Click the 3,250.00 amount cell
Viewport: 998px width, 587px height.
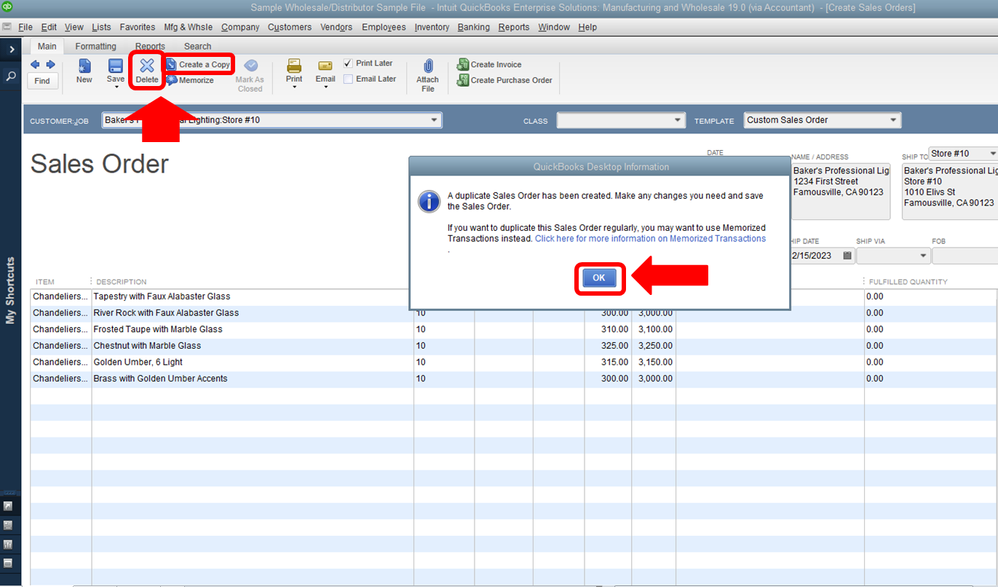click(654, 346)
